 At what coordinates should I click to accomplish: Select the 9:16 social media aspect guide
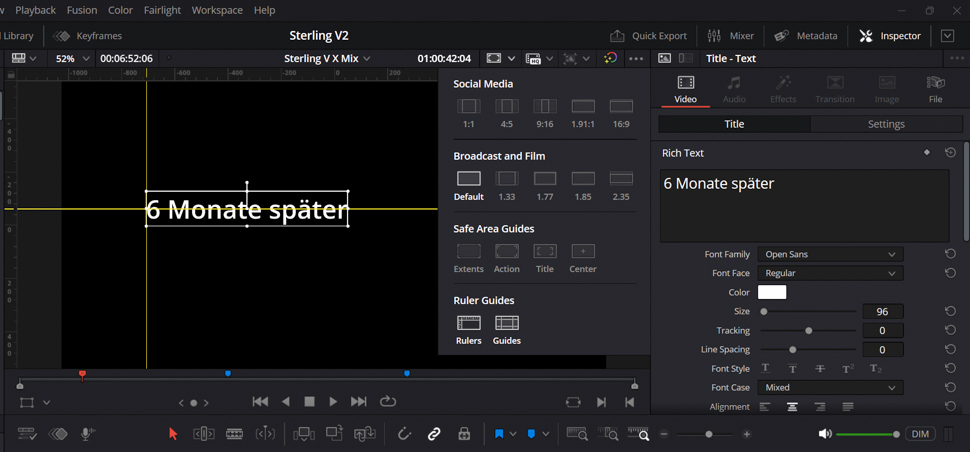[x=545, y=106]
